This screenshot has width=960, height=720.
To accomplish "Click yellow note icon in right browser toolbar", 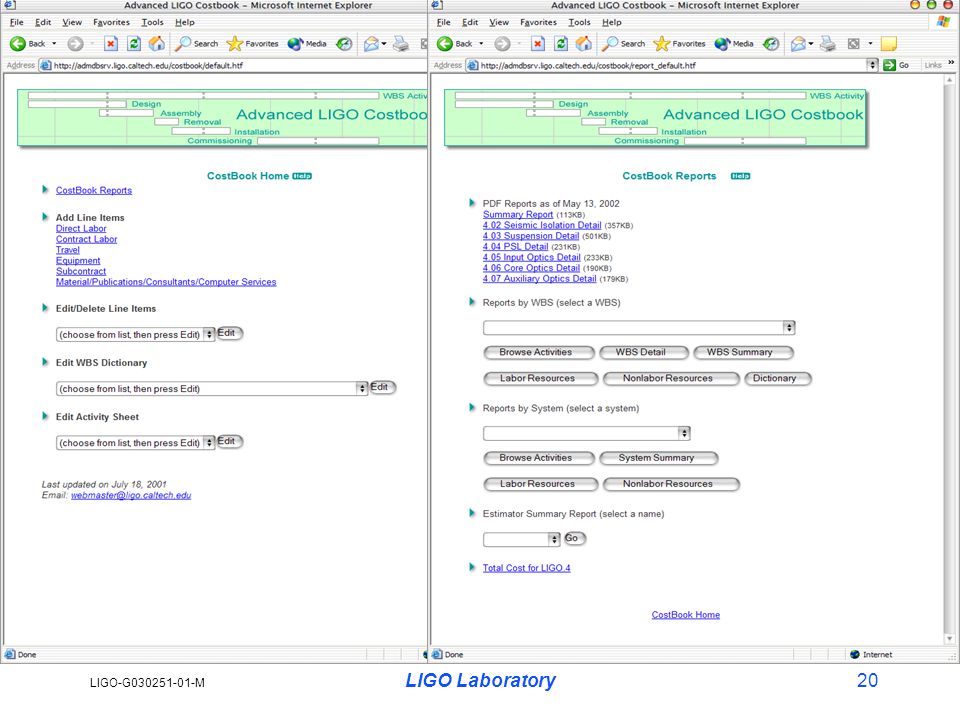I will point(888,43).
